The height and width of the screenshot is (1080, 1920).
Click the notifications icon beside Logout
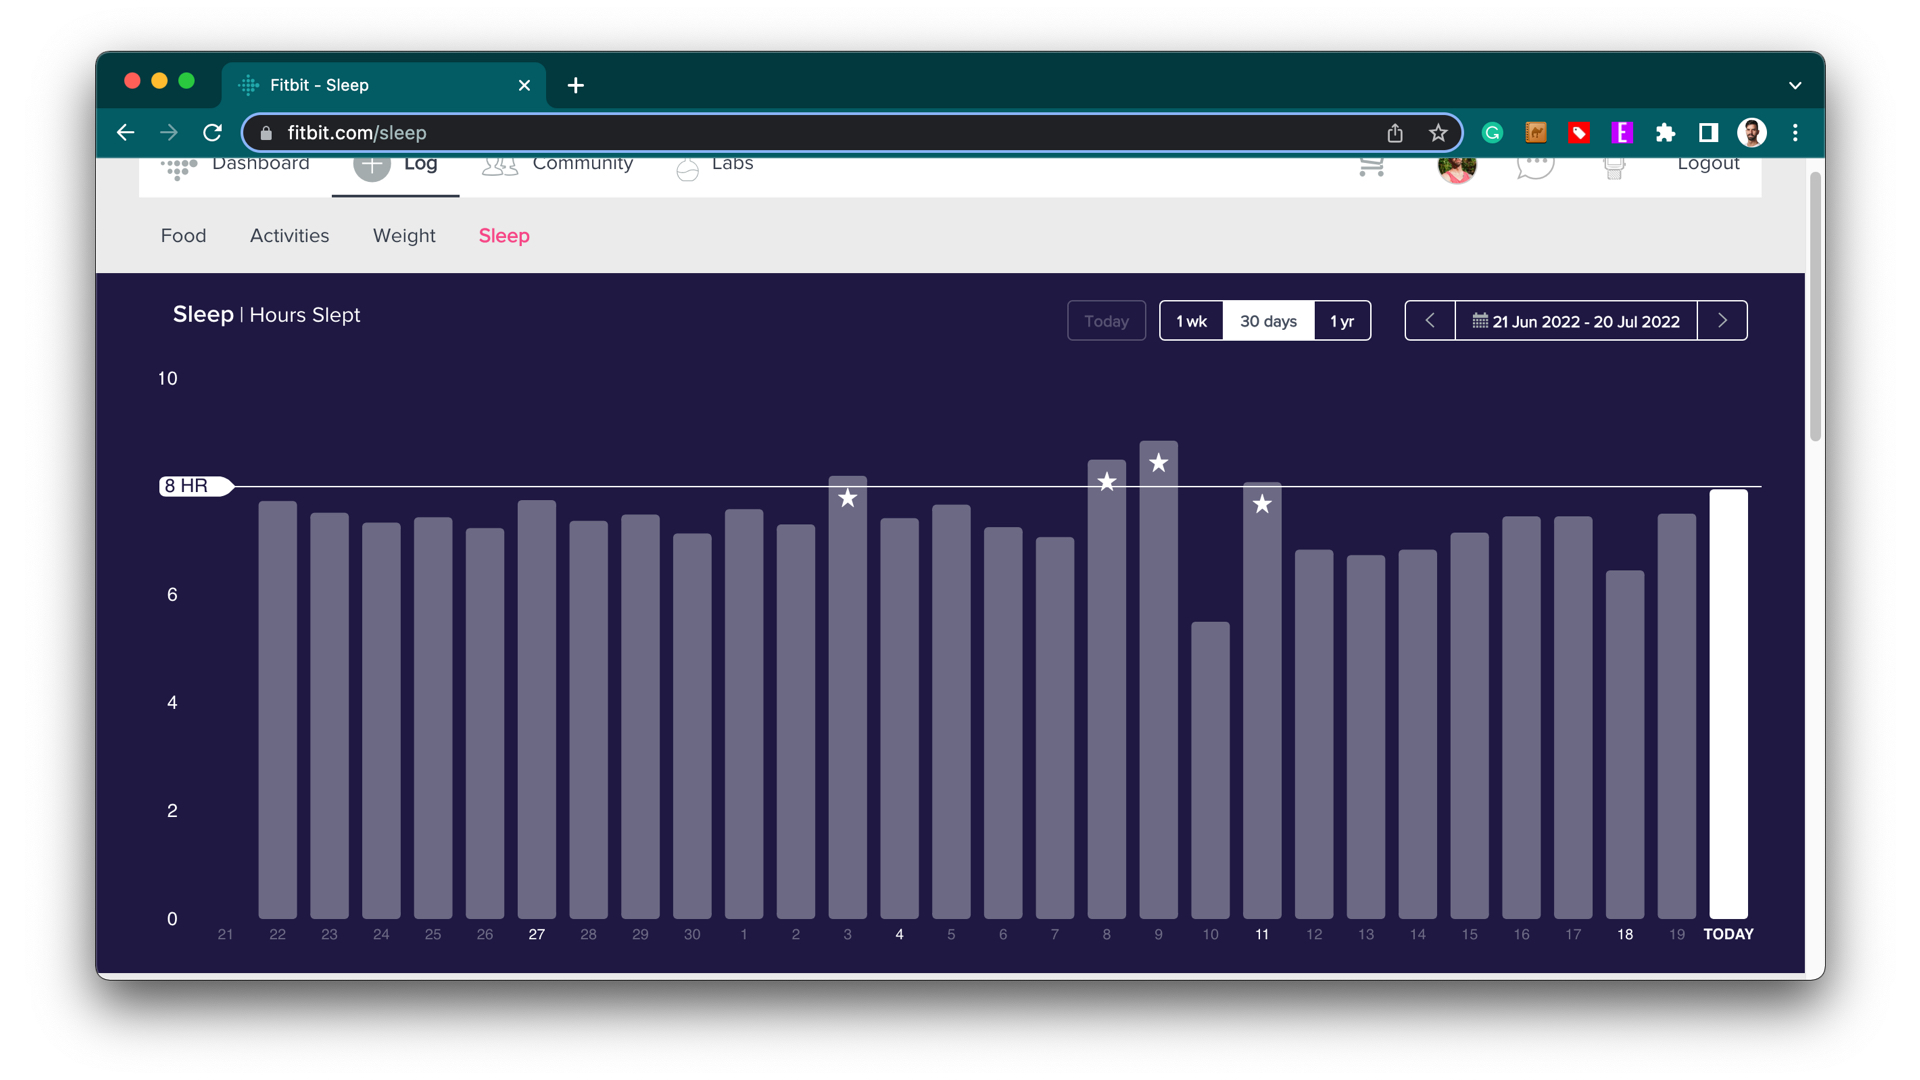tap(1614, 168)
